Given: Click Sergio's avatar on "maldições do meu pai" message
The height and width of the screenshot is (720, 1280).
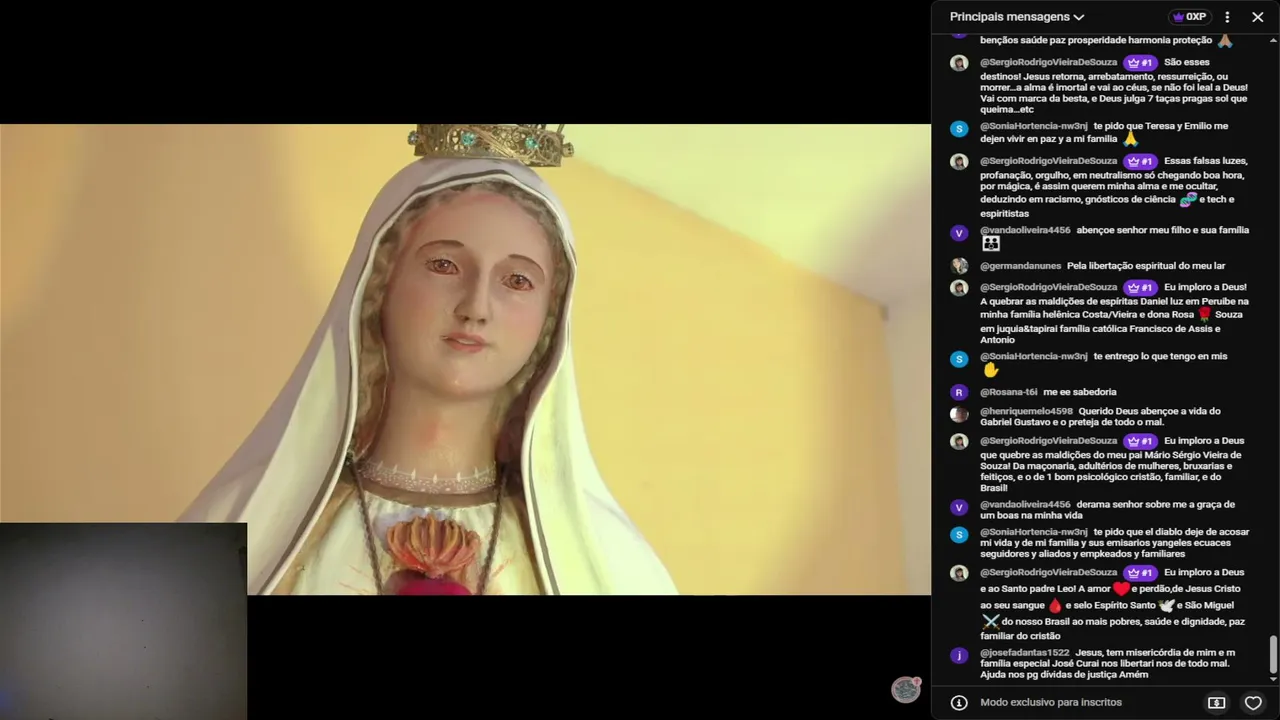Looking at the screenshot, I should (x=959, y=442).
